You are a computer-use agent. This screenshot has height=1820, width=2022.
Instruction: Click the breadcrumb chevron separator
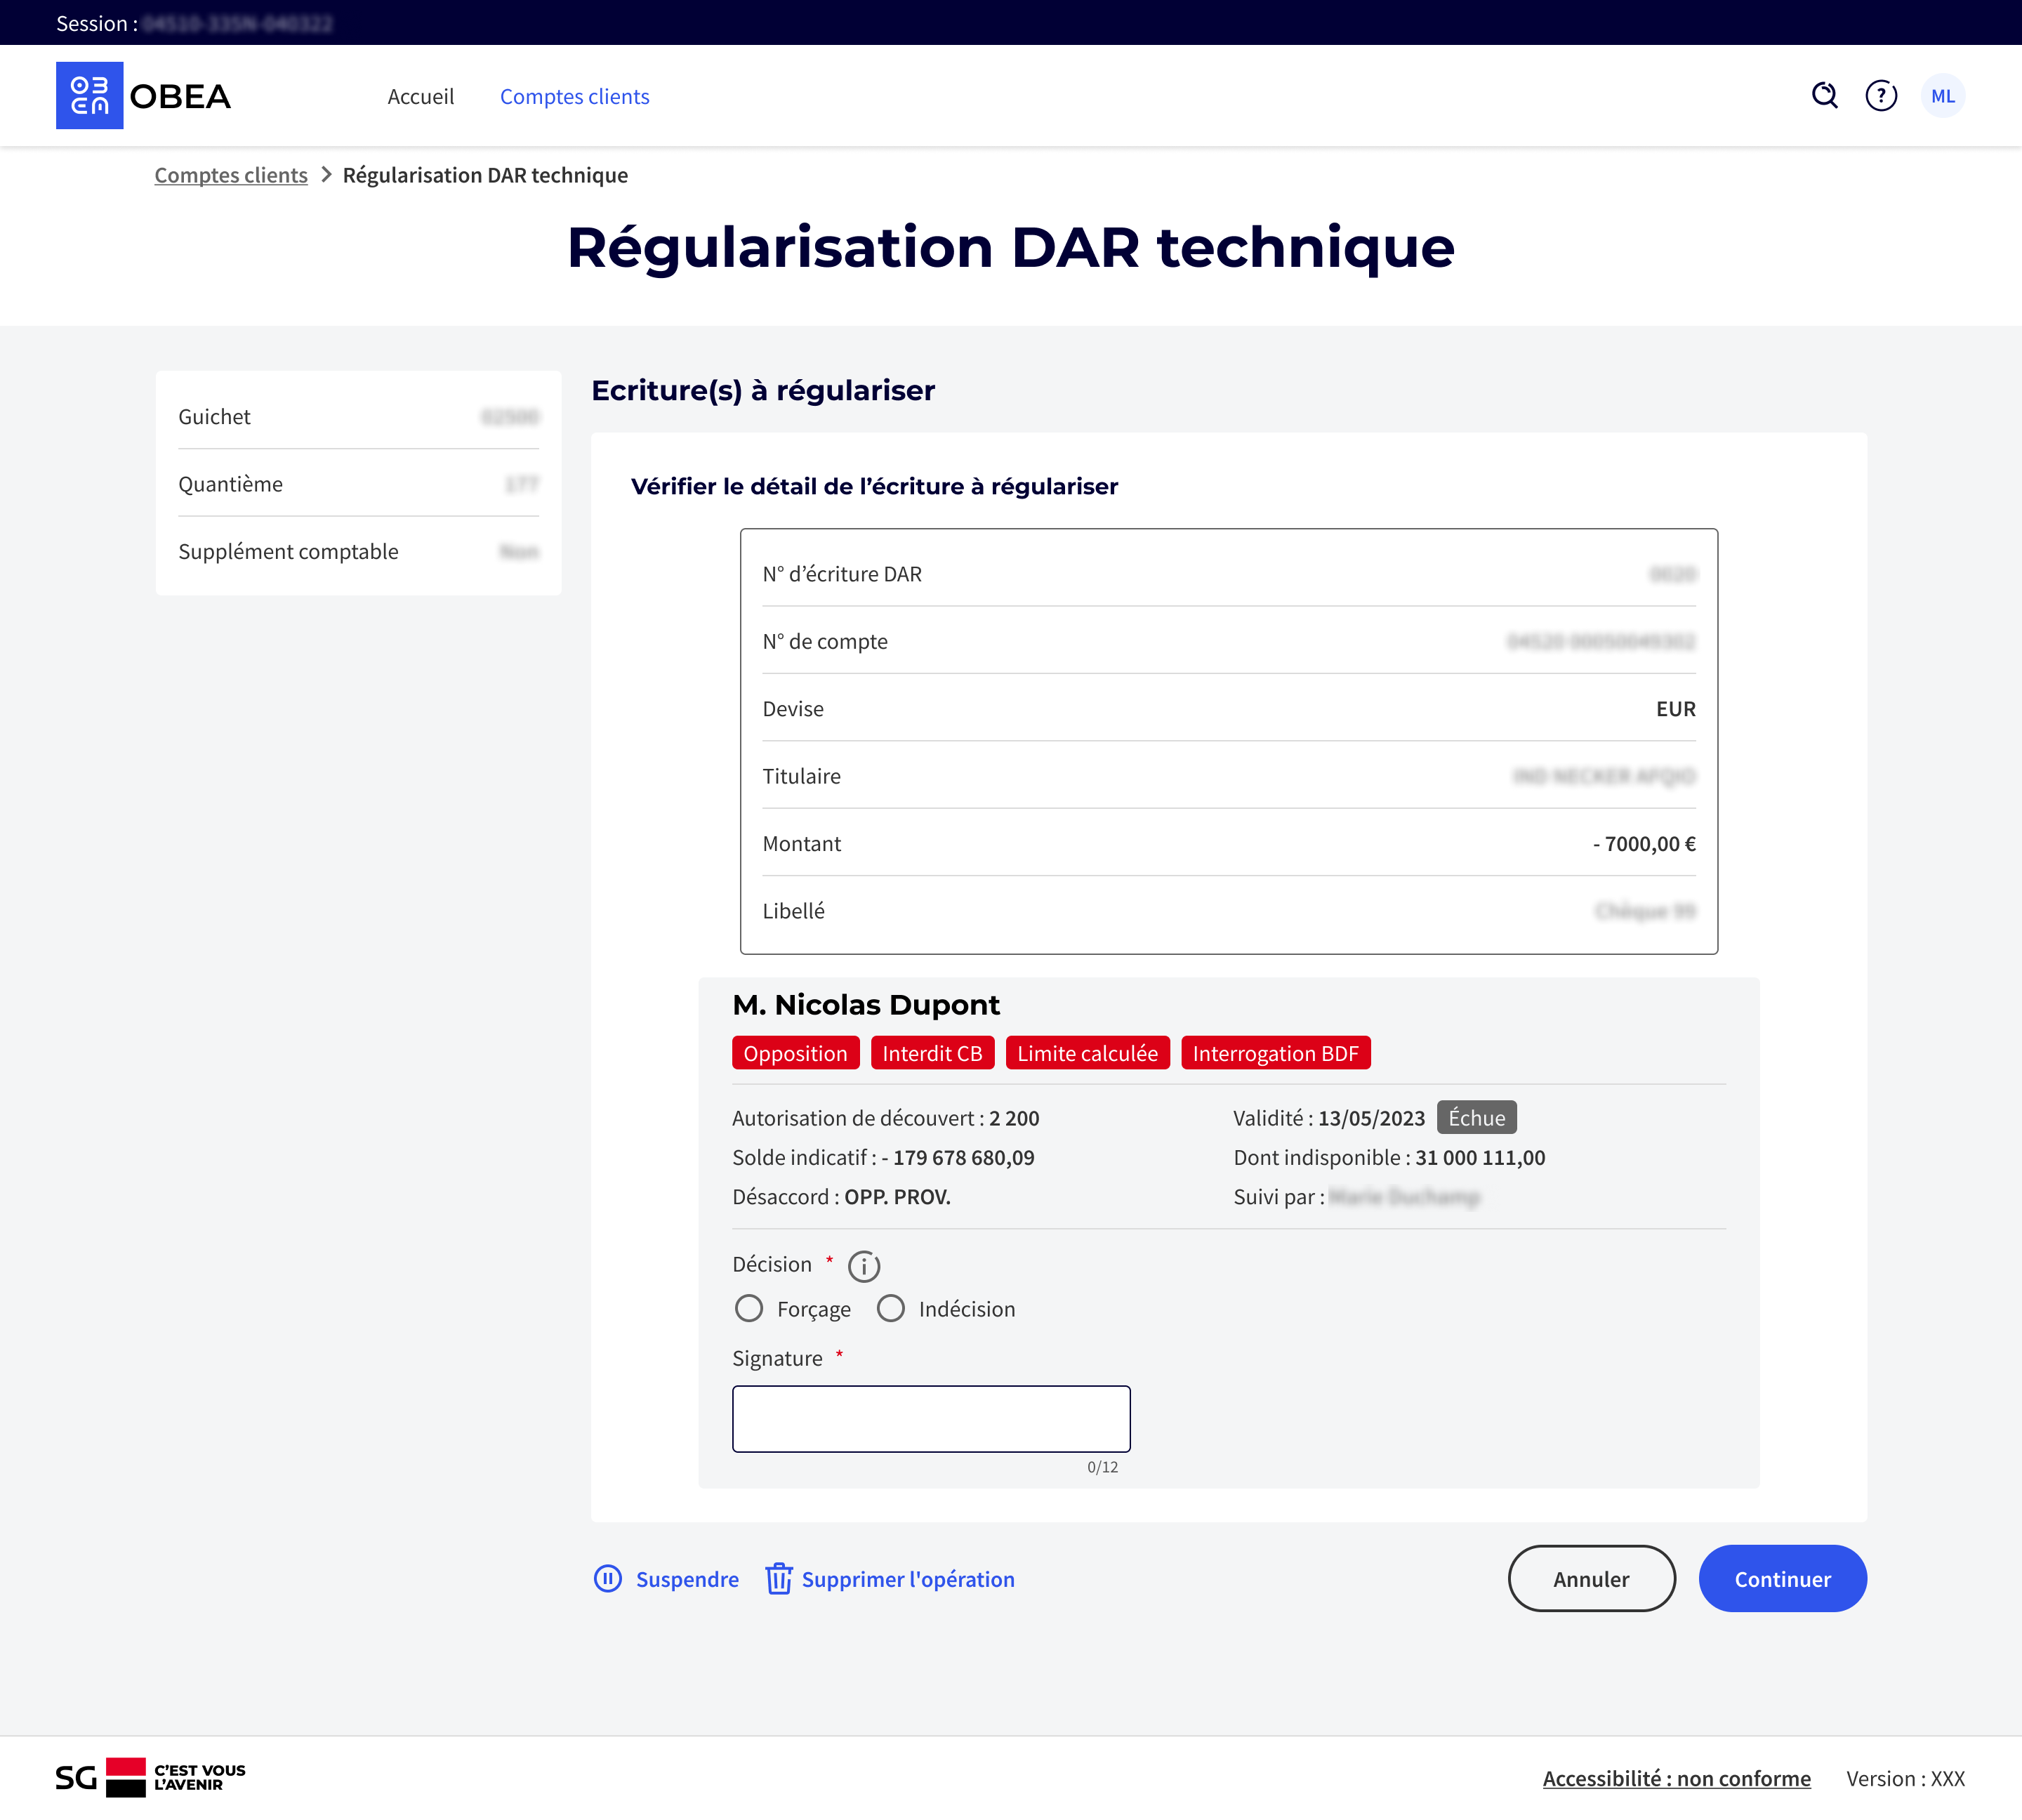pos(326,175)
